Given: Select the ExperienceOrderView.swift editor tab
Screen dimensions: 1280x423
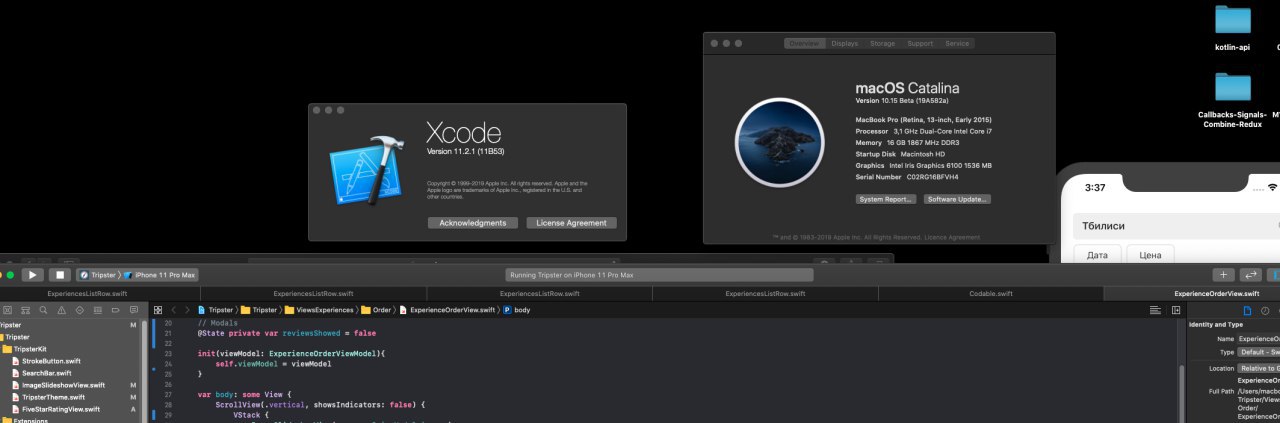Looking at the screenshot, I should (1192, 293).
